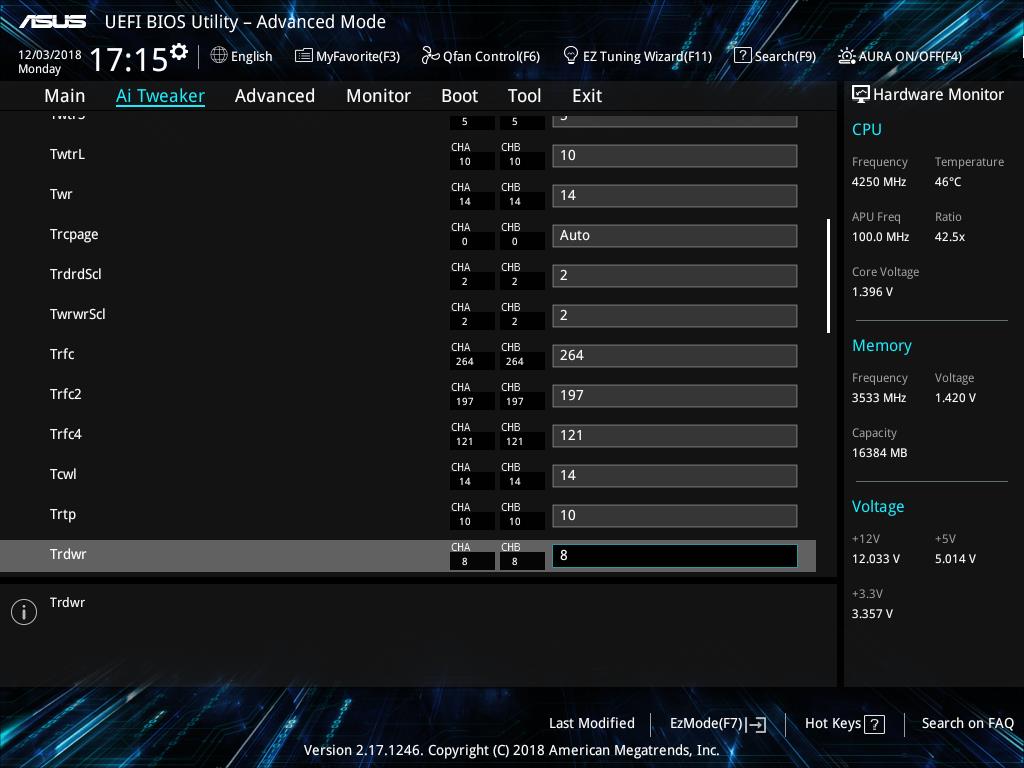Click the globe language icon
Screen dimensions: 1024x768
[x=219, y=56]
